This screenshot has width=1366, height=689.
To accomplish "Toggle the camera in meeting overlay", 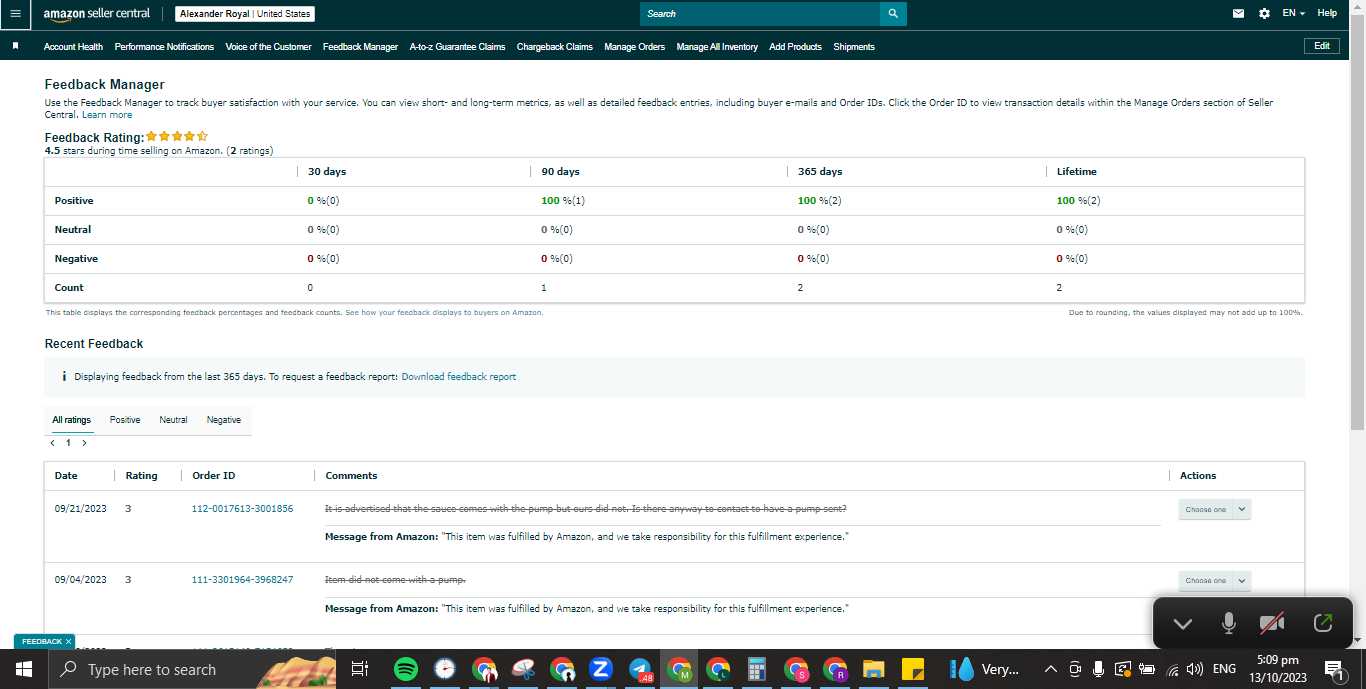I will coord(1272,624).
